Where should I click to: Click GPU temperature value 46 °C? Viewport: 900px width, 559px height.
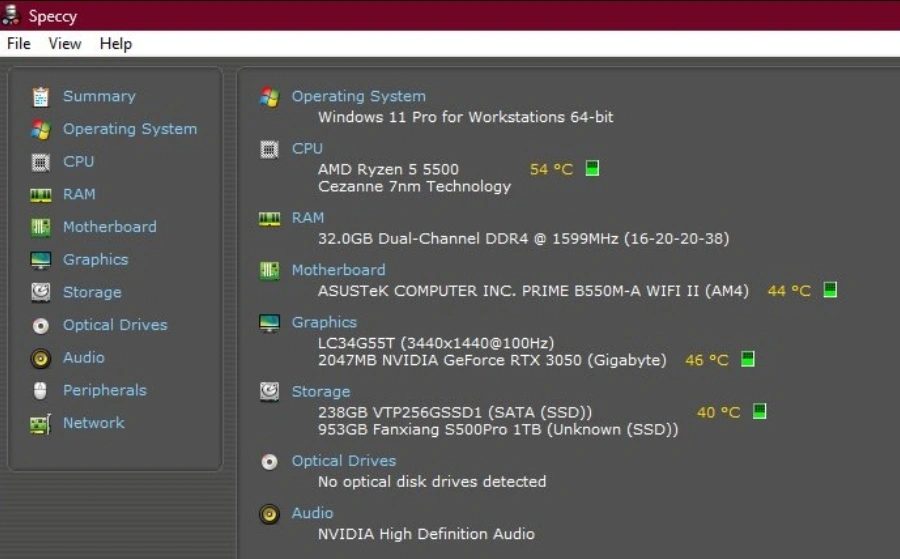(x=707, y=360)
